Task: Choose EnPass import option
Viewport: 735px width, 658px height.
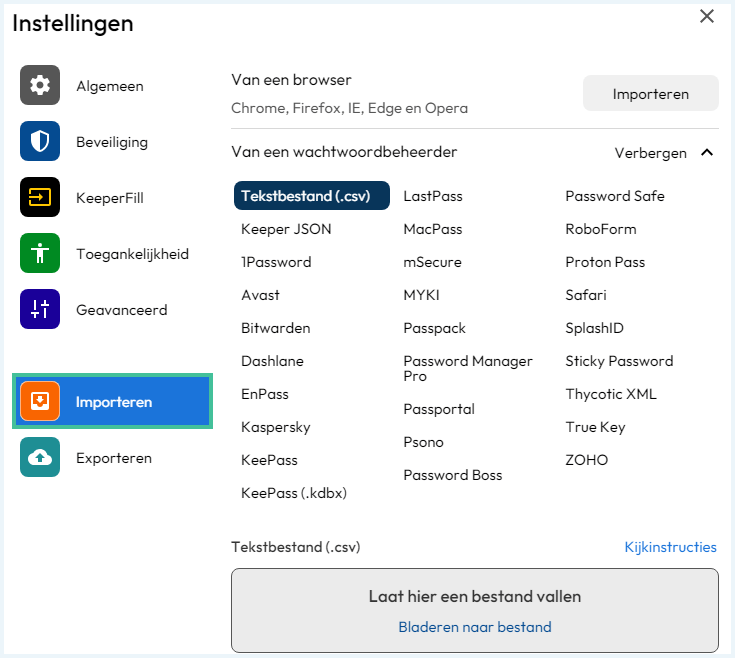Action: click(x=265, y=394)
